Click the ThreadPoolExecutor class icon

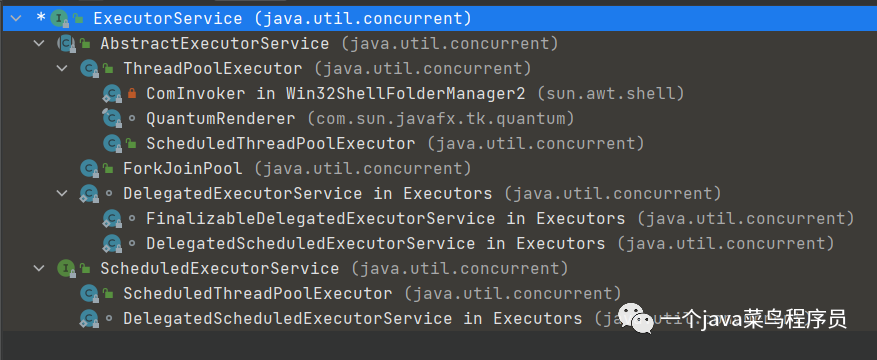tap(89, 69)
